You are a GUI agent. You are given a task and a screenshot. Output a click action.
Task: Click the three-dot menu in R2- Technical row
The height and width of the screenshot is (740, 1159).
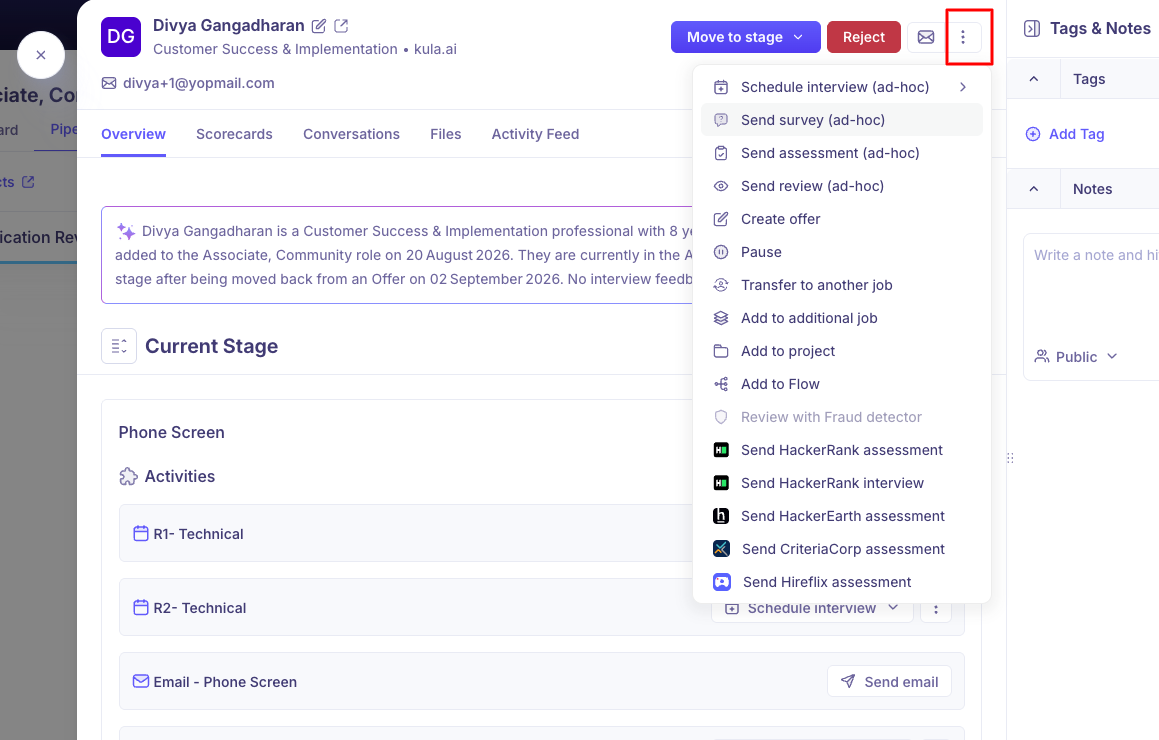tap(936, 609)
